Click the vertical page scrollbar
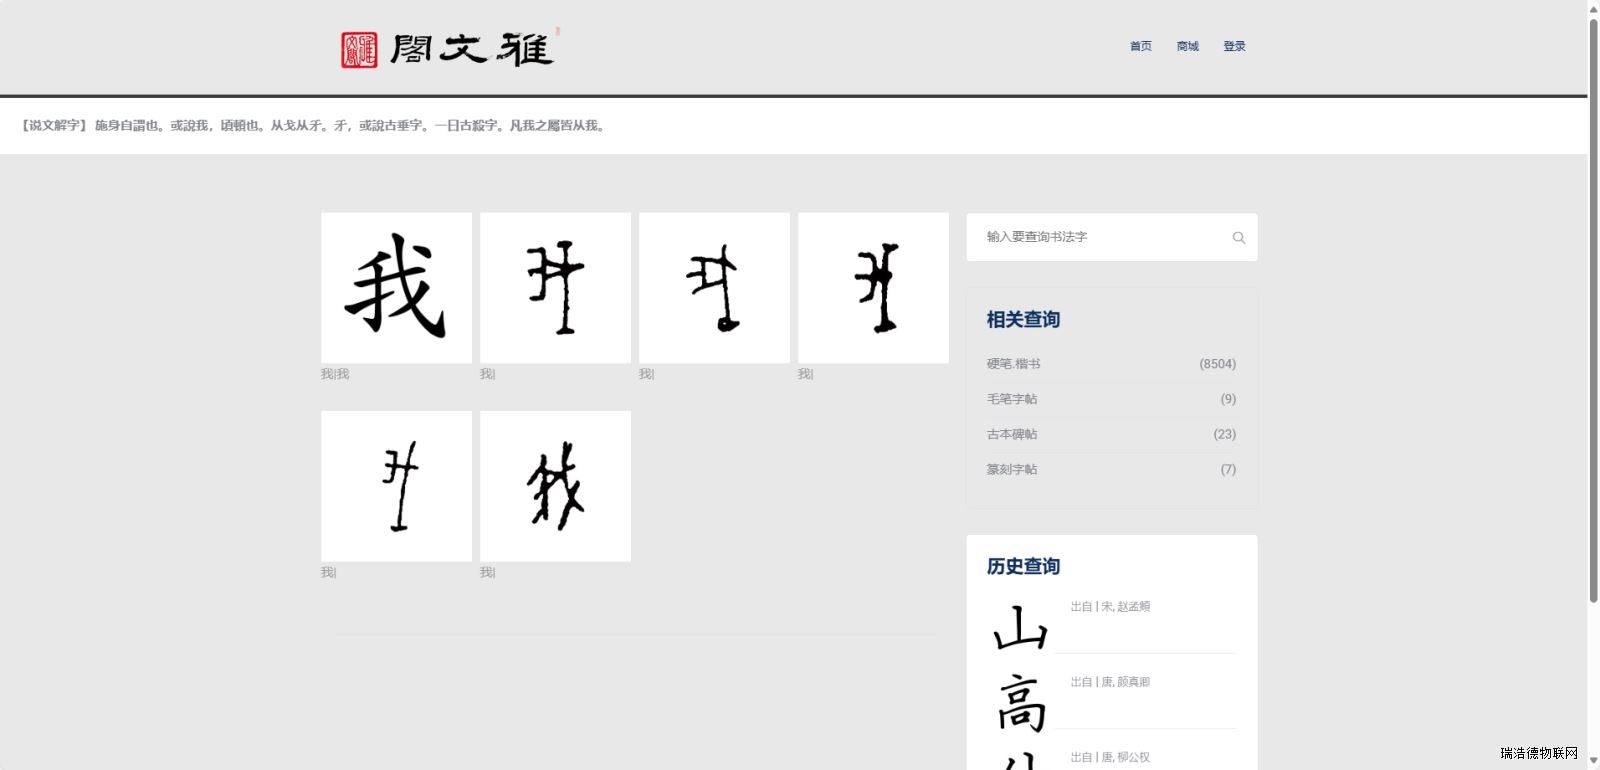This screenshot has height=770, width=1600. click(1593, 300)
